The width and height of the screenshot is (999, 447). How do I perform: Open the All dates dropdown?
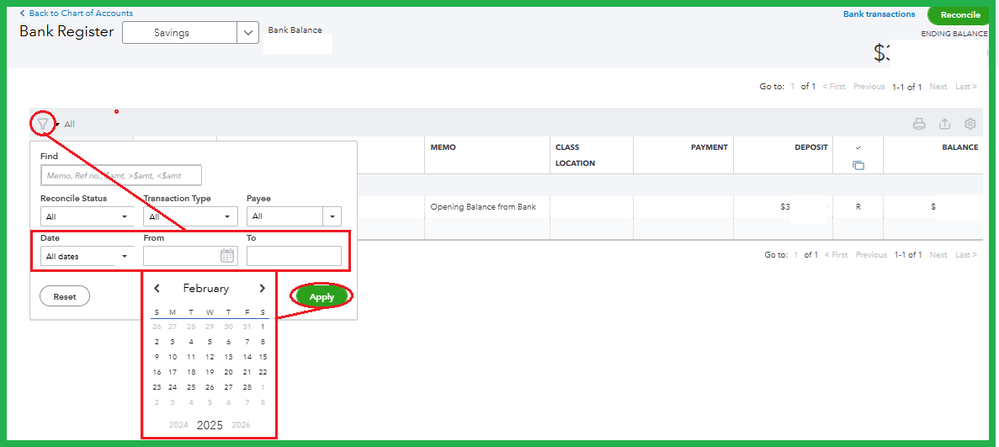(x=87, y=256)
